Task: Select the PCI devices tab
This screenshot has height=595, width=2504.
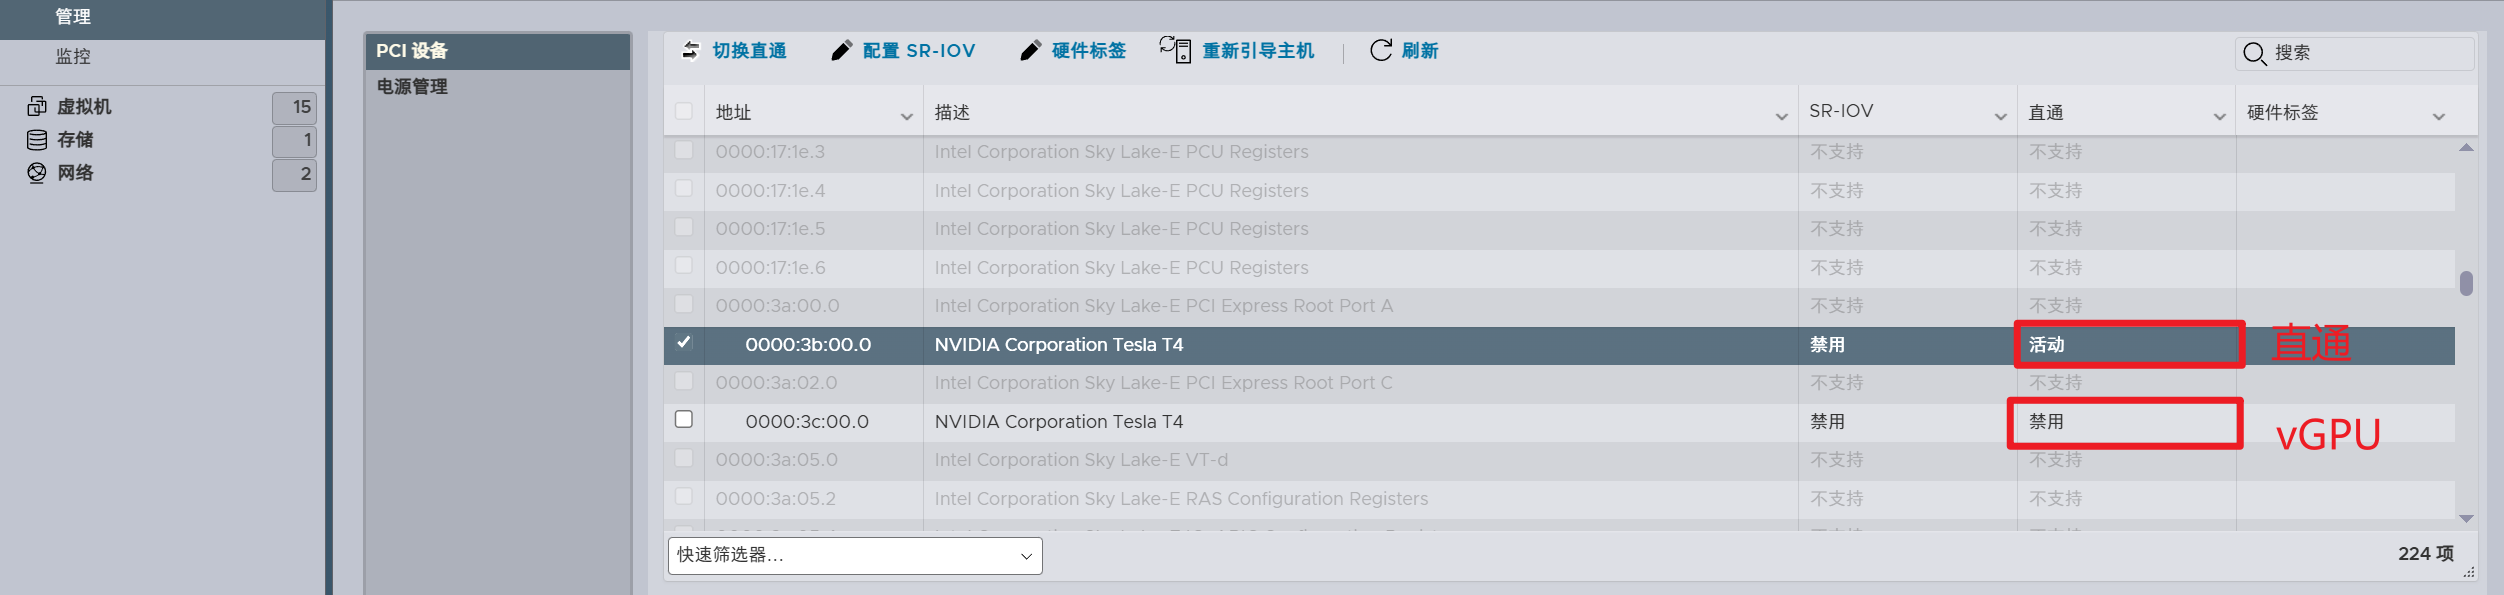Action: 497,51
